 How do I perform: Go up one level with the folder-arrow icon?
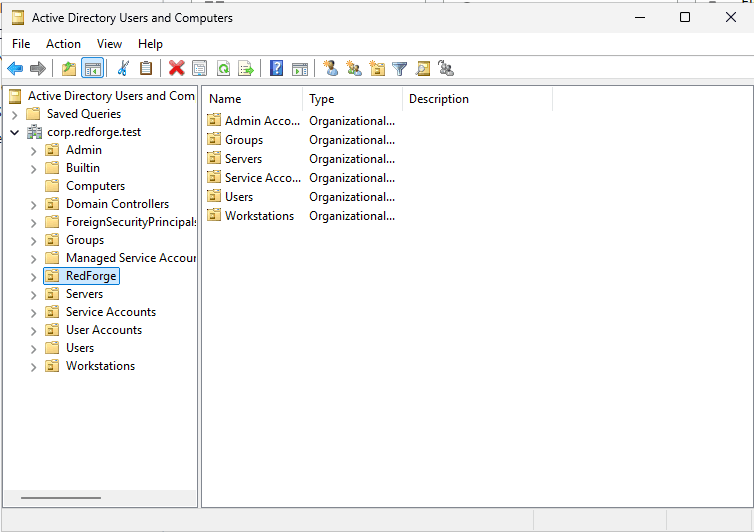point(69,69)
